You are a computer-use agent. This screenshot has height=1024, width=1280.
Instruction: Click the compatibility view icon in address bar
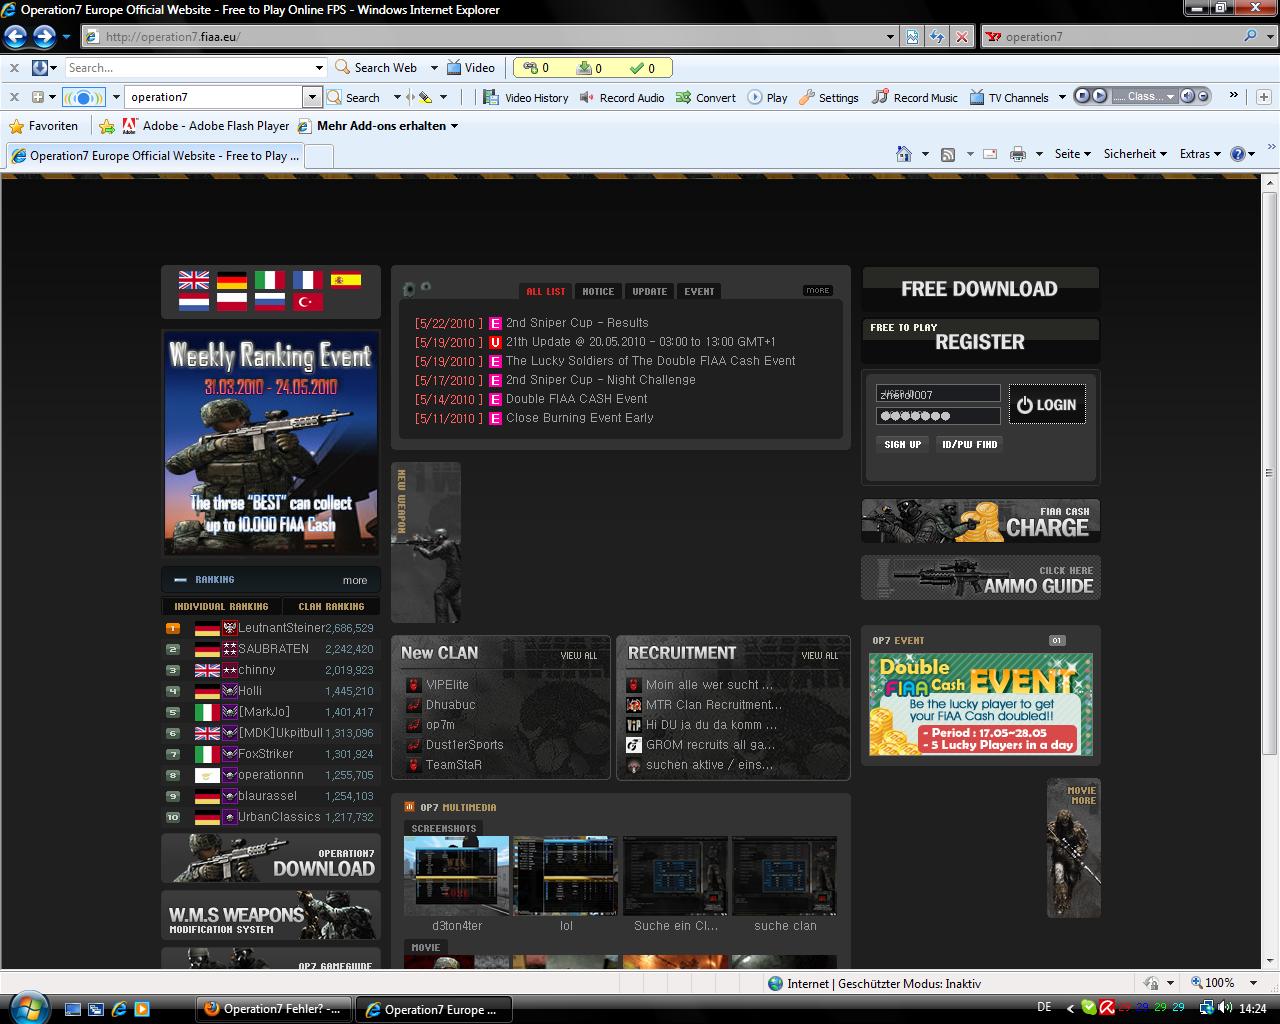point(912,37)
